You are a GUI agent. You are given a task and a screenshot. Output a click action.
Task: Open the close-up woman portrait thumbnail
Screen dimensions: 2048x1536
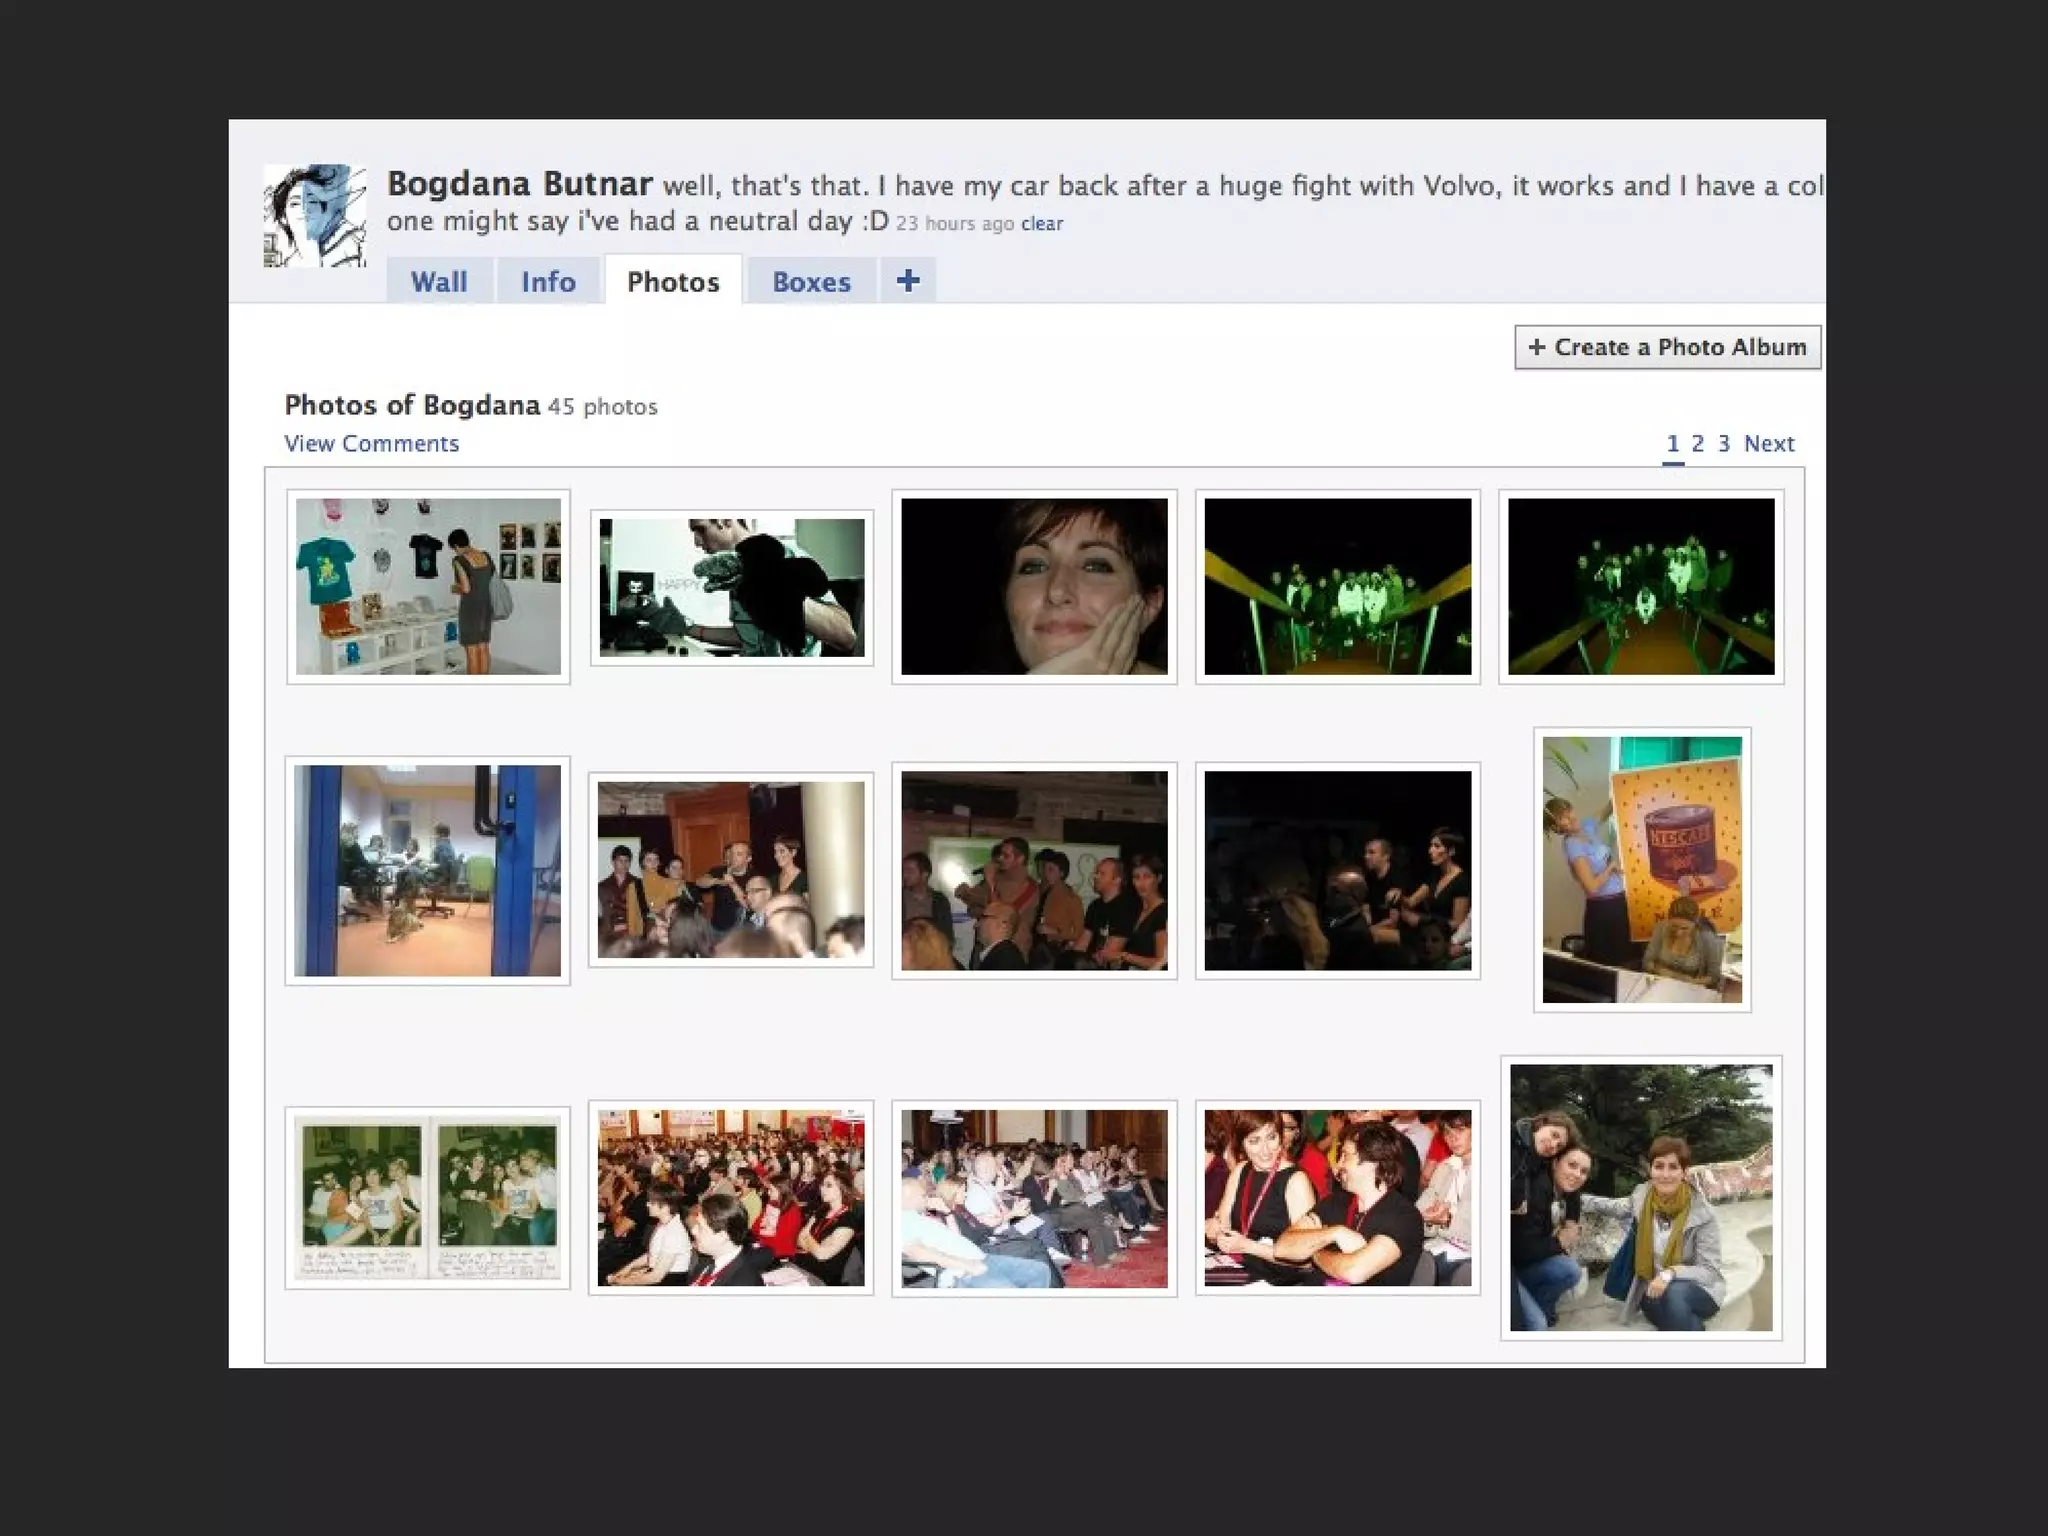click(1034, 586)
